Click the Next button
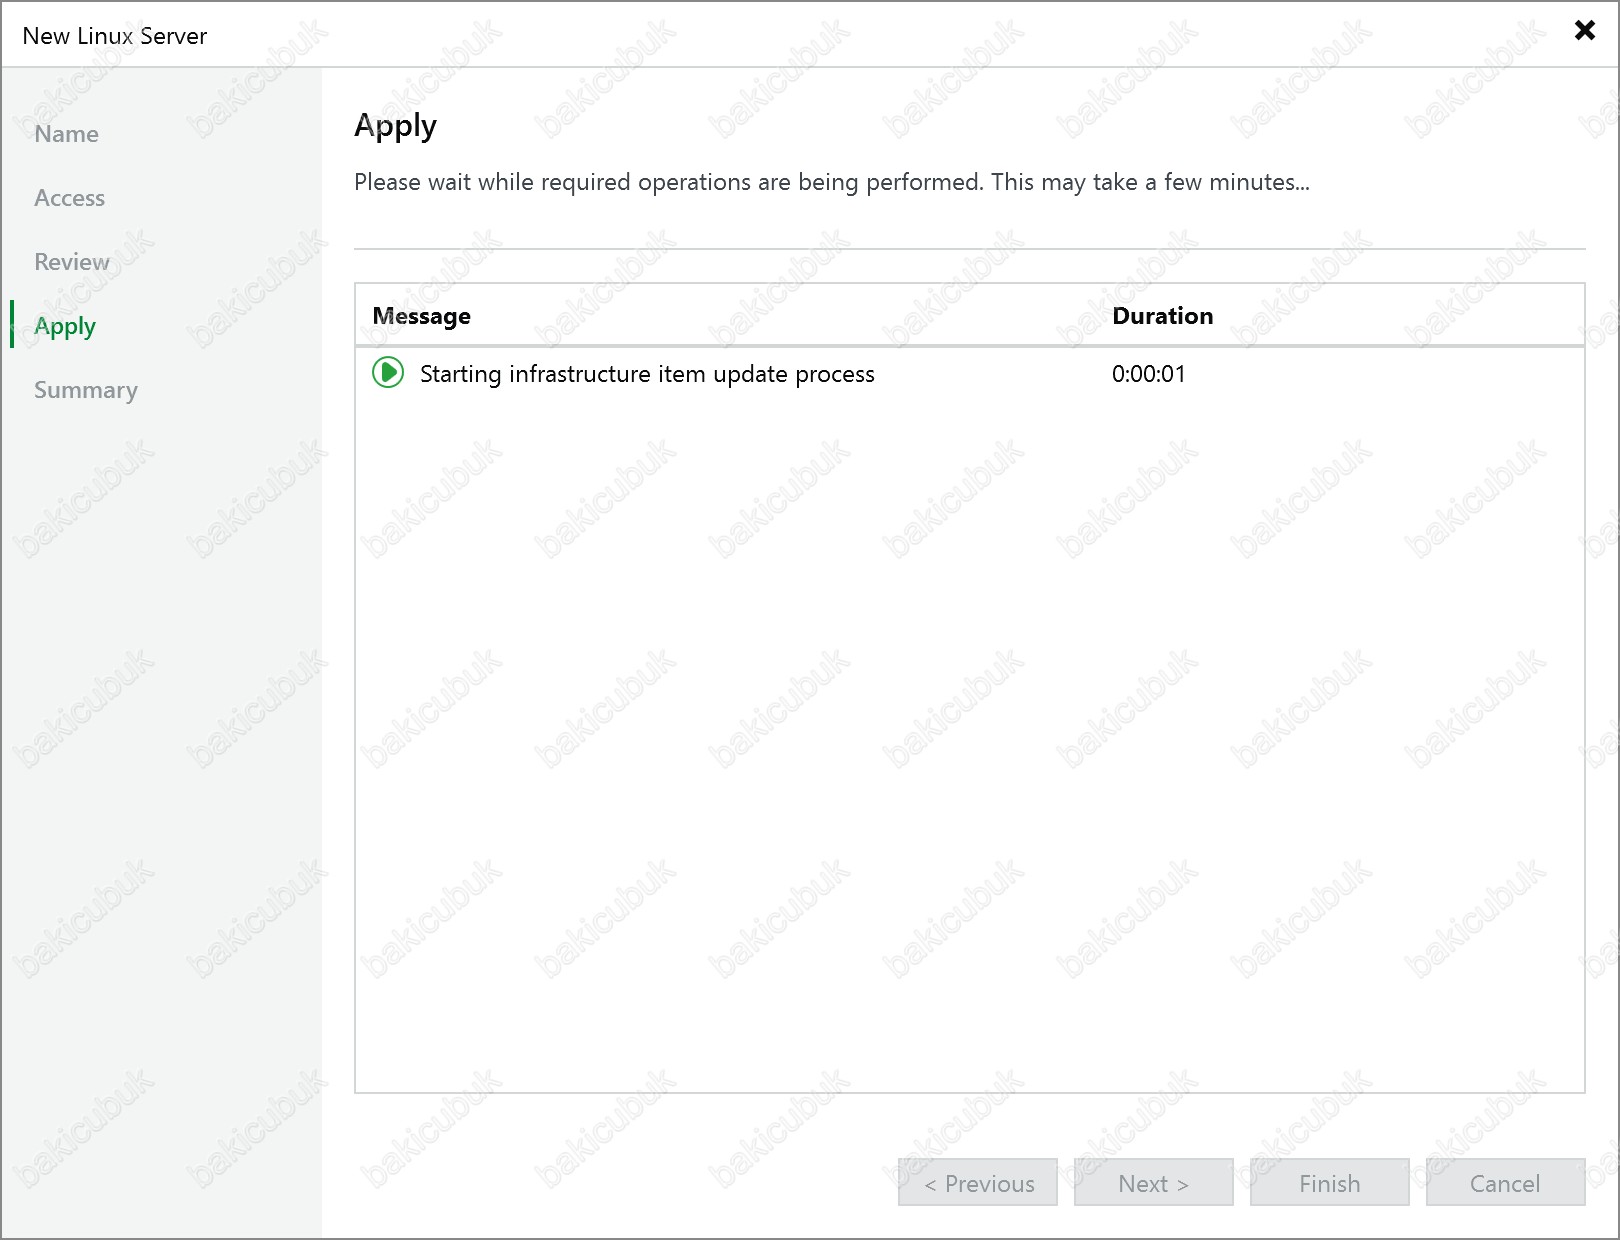 pyautogui.click(x=1153, y=1183)
